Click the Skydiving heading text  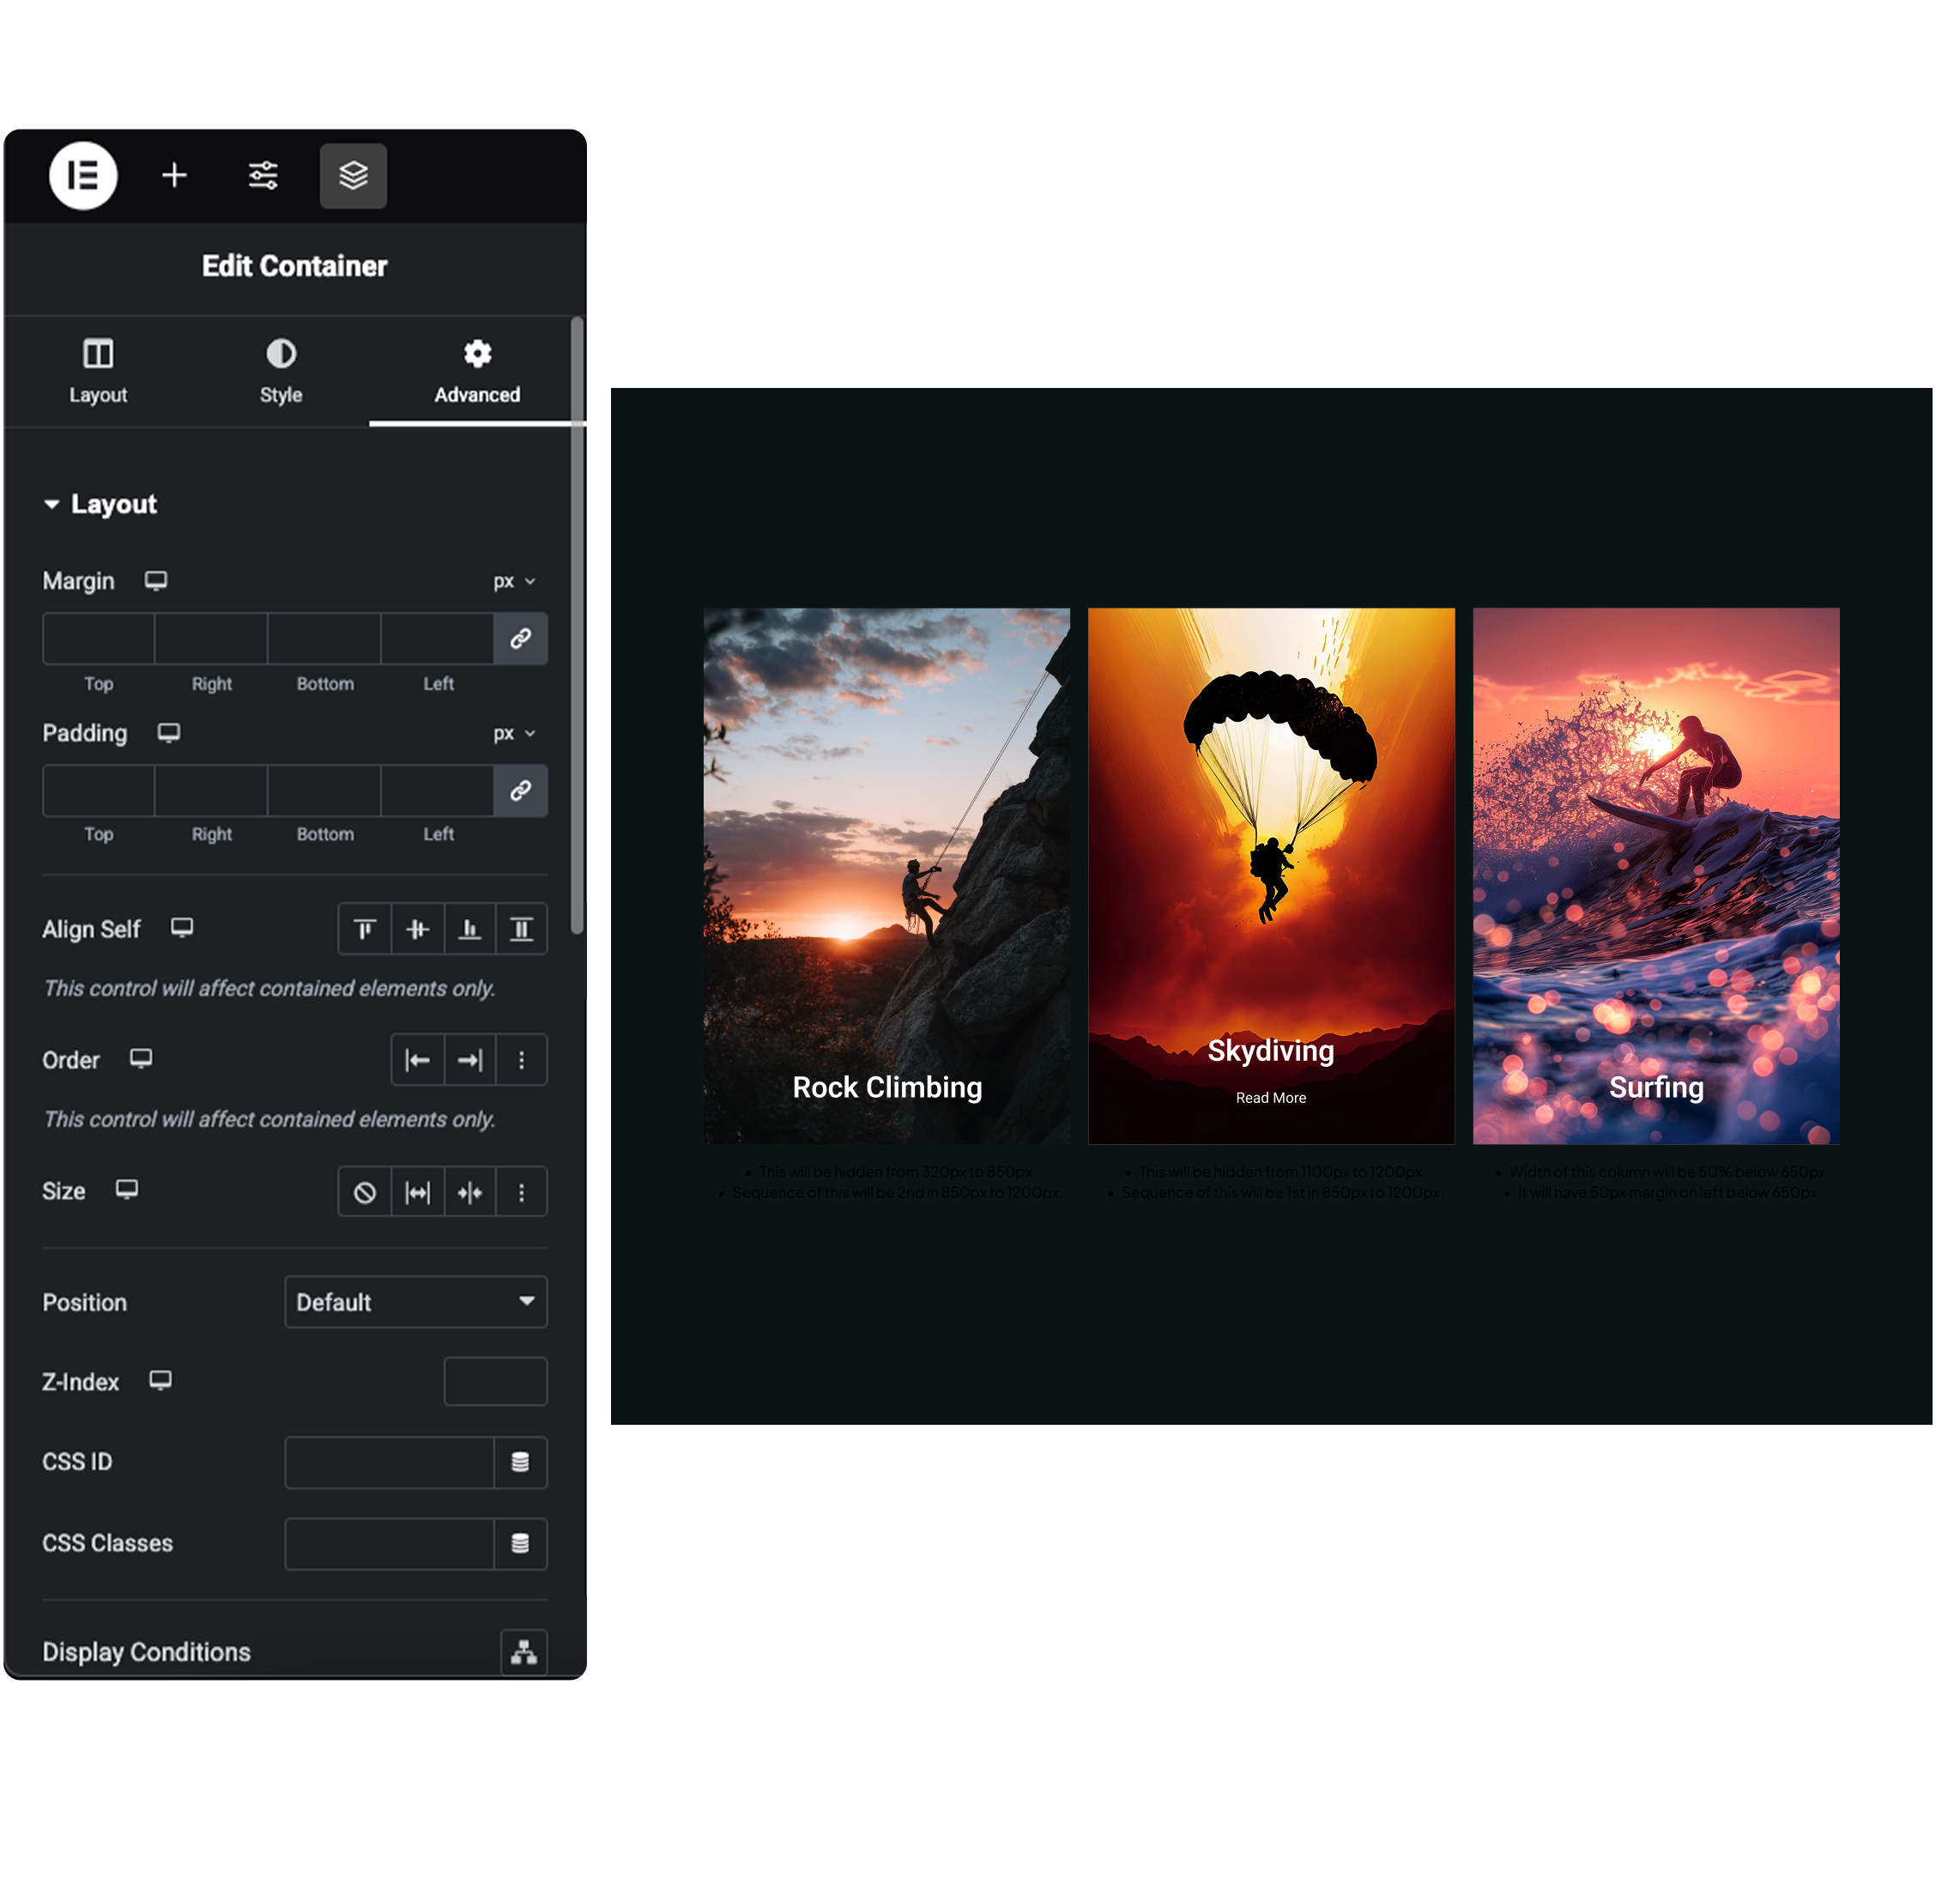point(1271,1051)
